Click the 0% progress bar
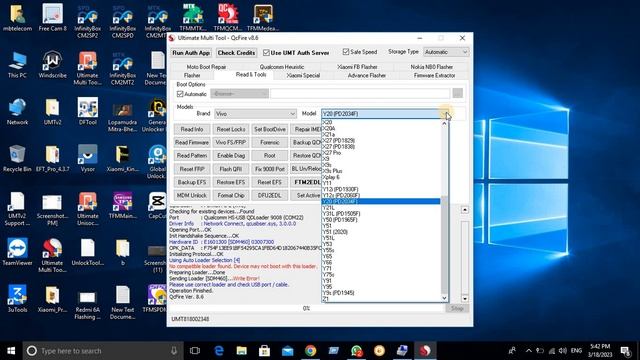Screen dimensions: 640x360 coord(306,309)
